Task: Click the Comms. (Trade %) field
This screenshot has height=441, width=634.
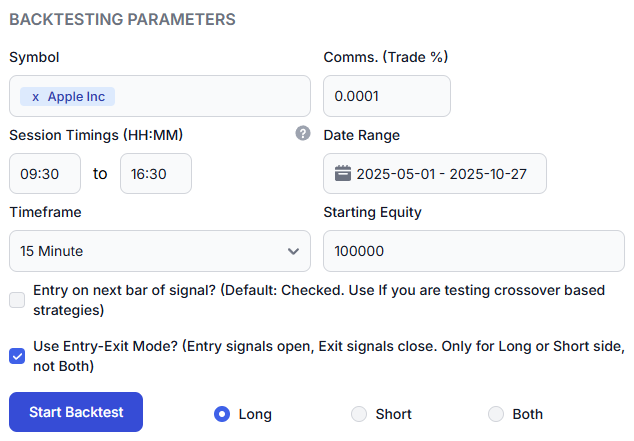Action: (x=386, y=97)
